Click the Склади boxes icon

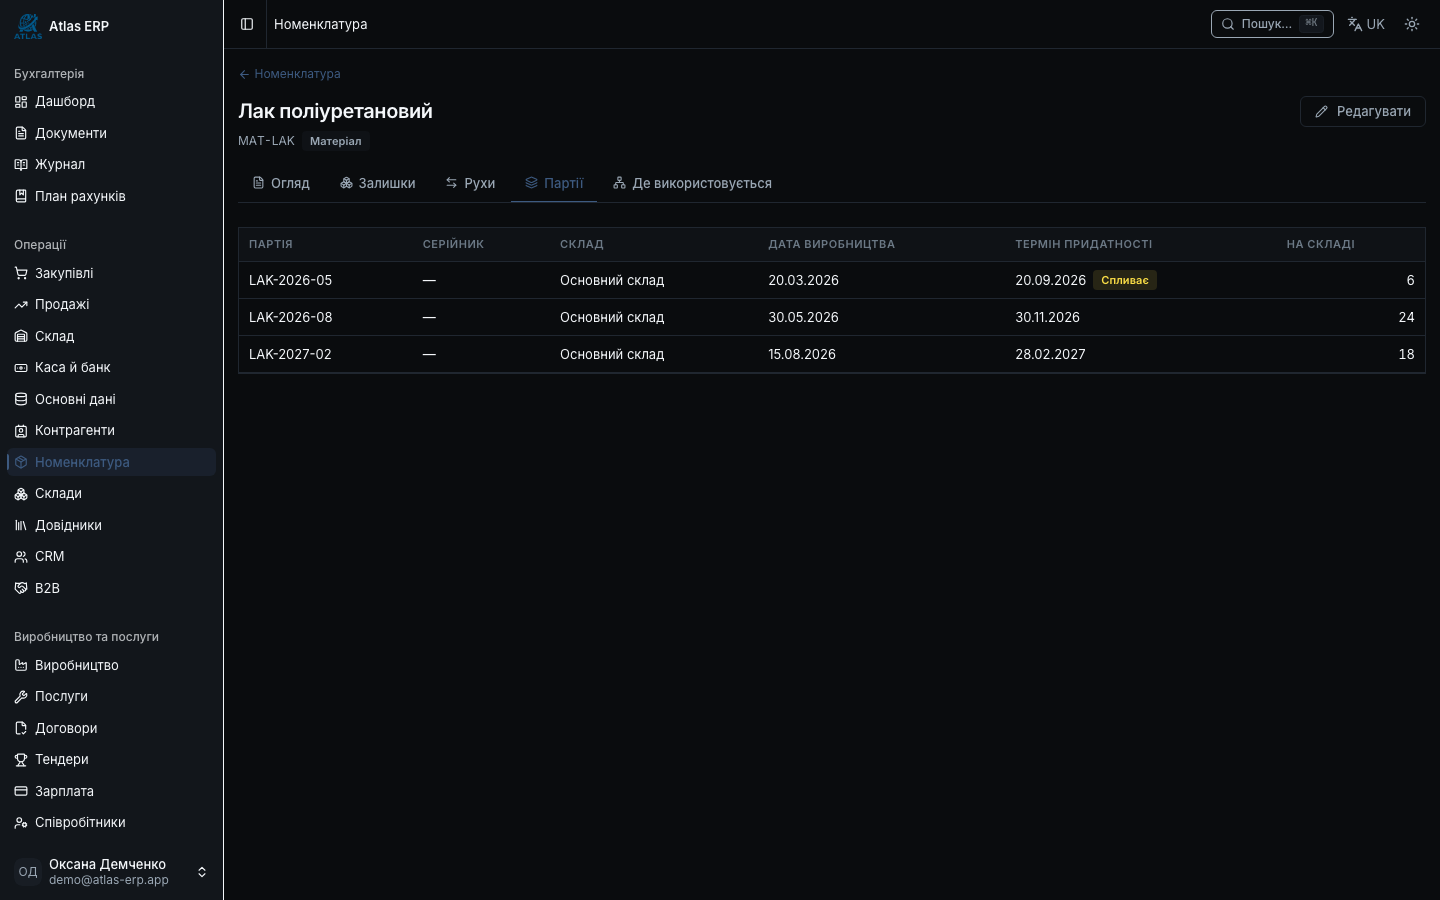[x=21, y=494]
